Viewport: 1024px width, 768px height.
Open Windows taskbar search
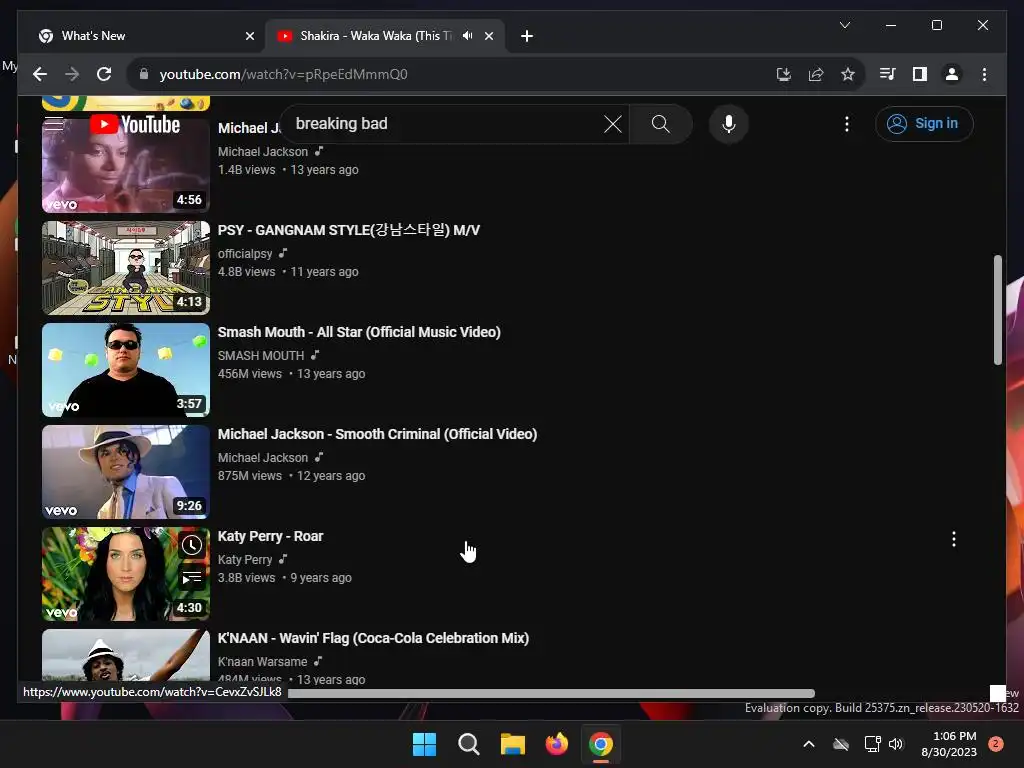(x=469, y=744)
